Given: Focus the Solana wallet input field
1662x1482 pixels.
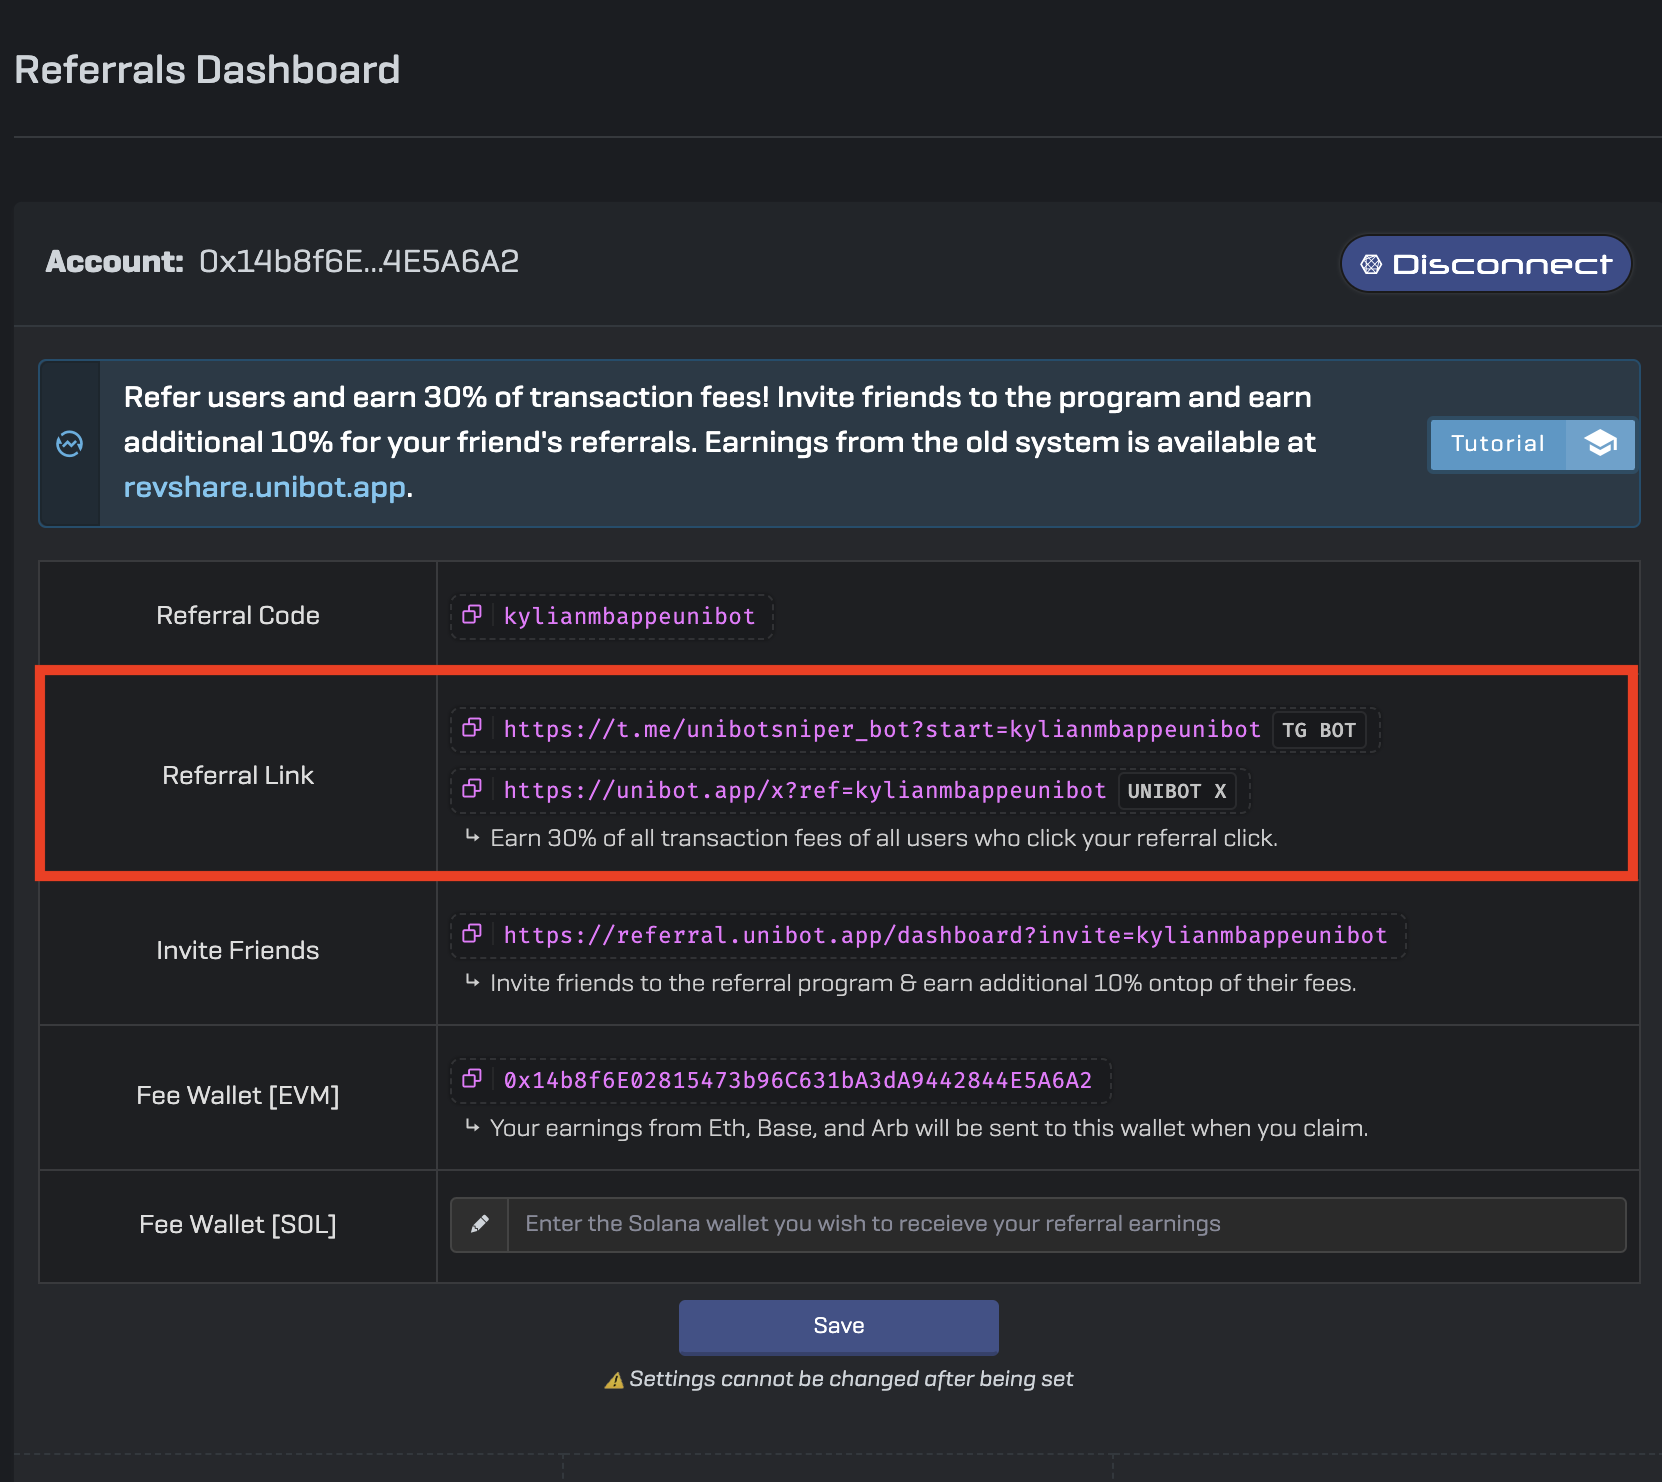Looking at the screenshot, I should (1066, 1225).
